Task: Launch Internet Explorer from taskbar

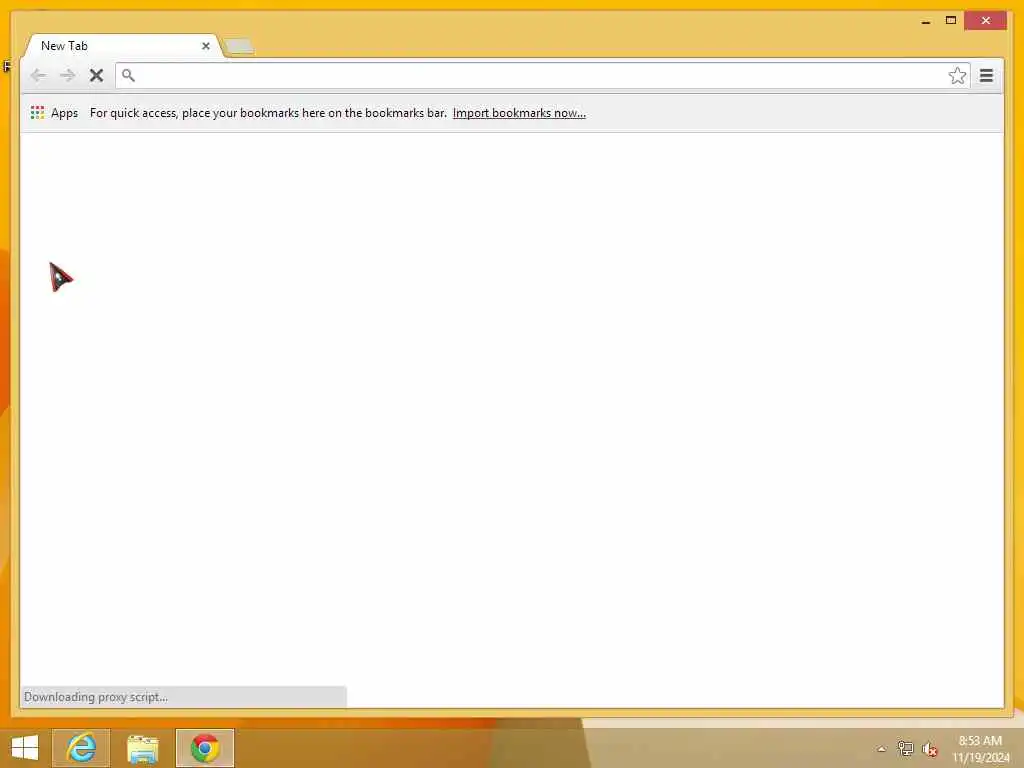Action: pos(81,748)
